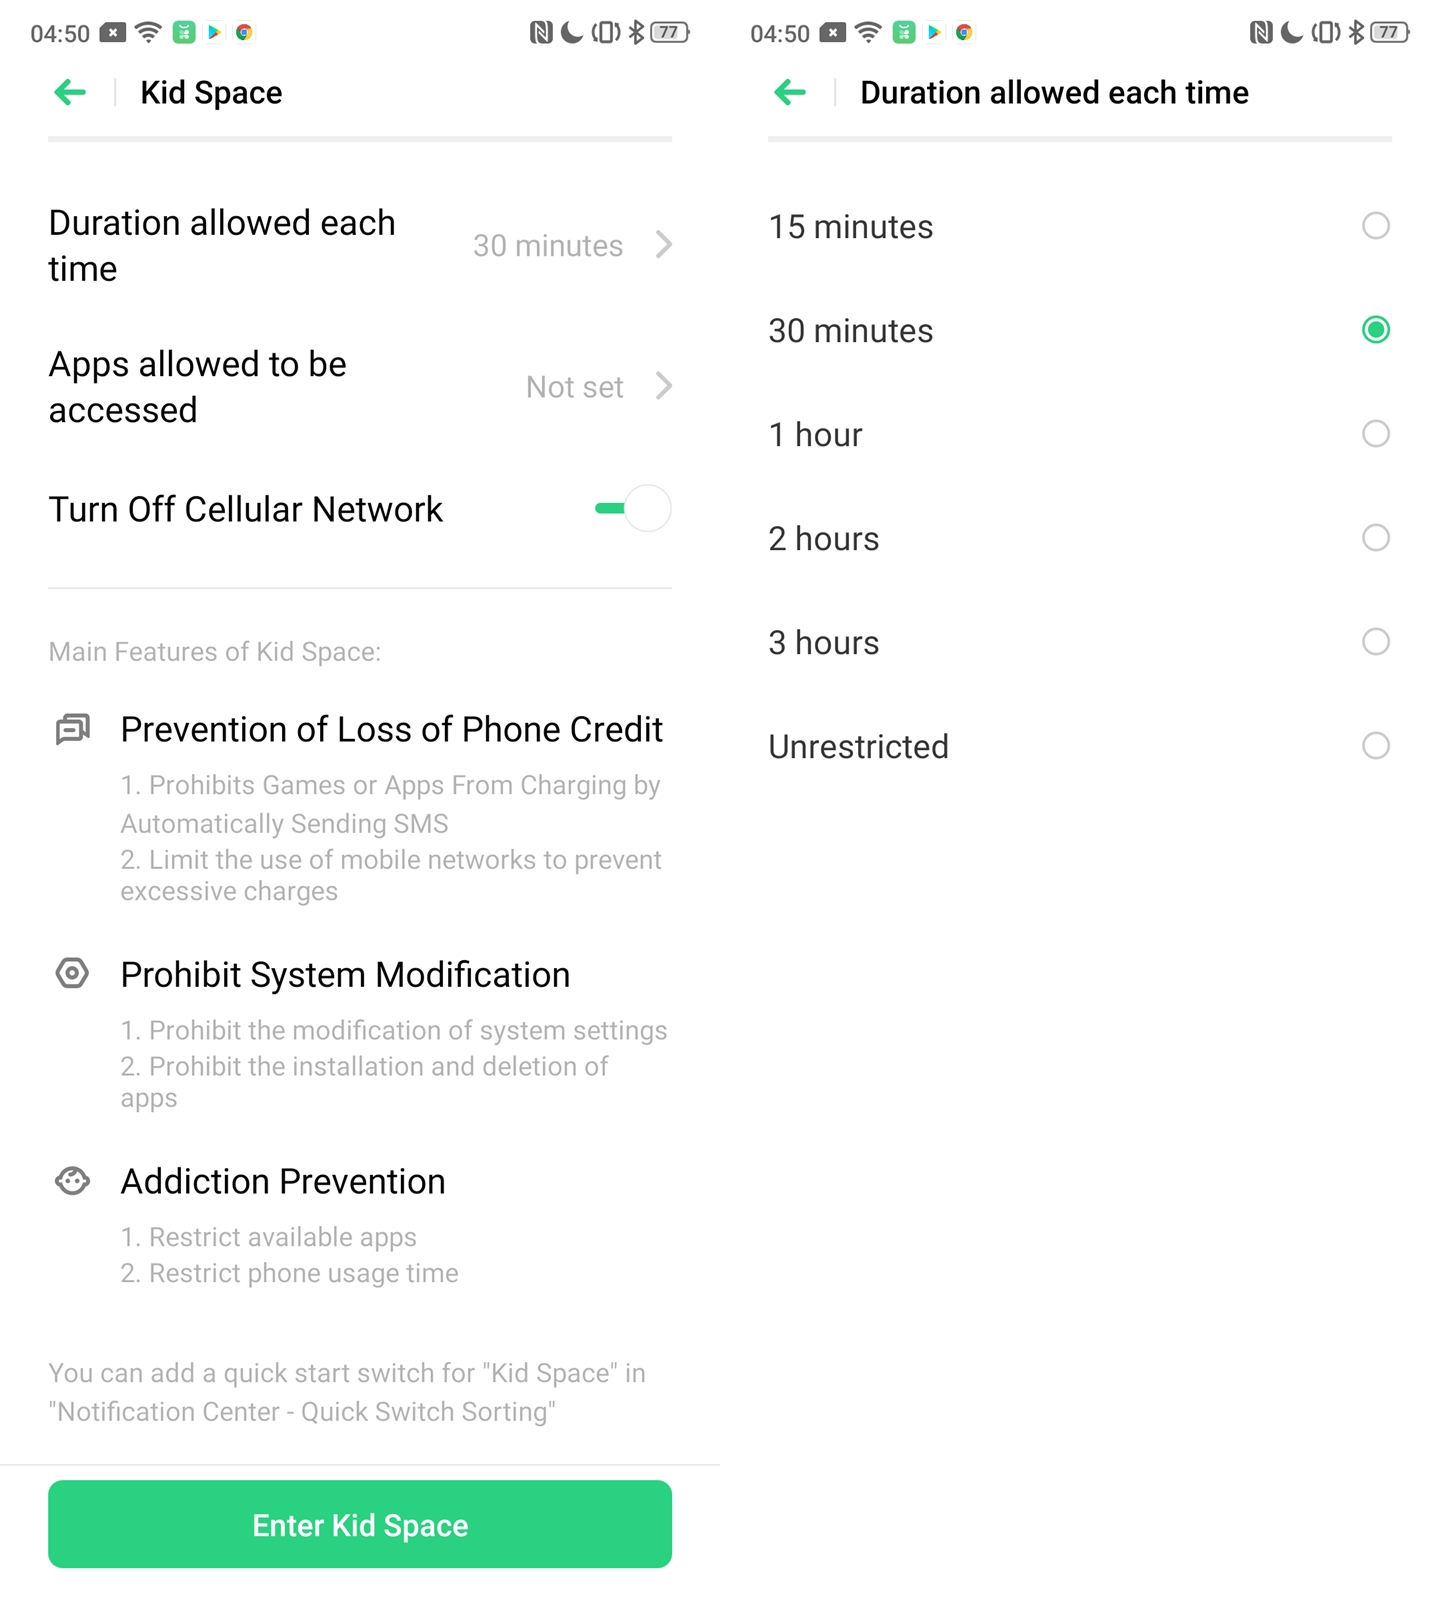The height and width of the screenshot is (1600, 1440).
Task: Tap the Enter Kid Space button
Action: click(x=360, y=1524)
